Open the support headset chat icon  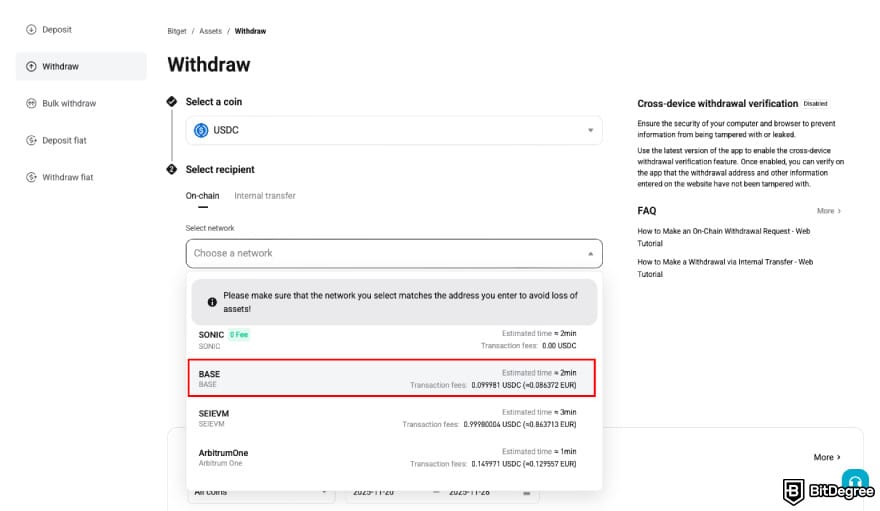click(x=855, y=481)
